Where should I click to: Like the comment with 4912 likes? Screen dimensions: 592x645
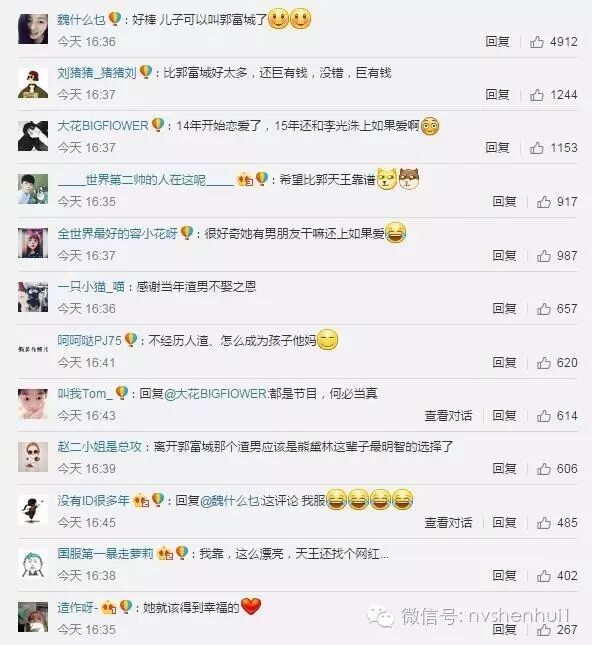pyautogui.click(x=536, y=42)
